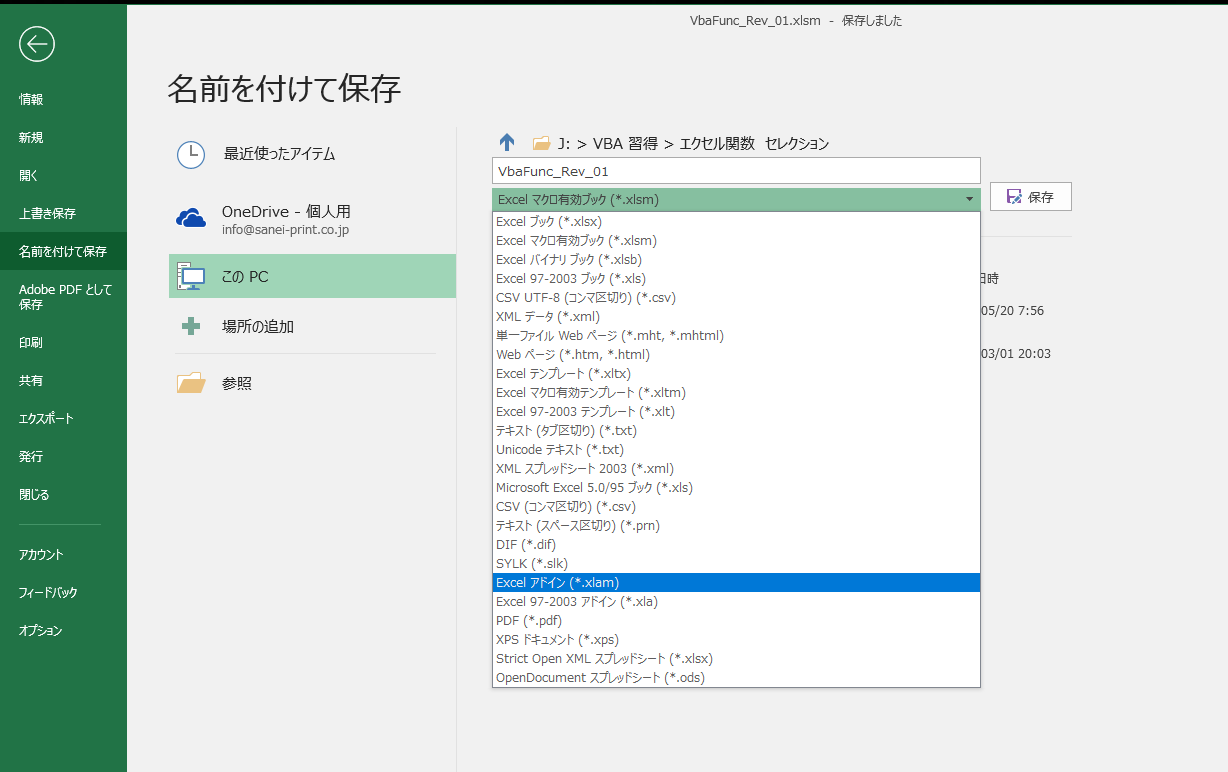Choose Excel テンプレート (*.xltx)
The height and width of the screenshot is (772, 1228).
[736, 373]
